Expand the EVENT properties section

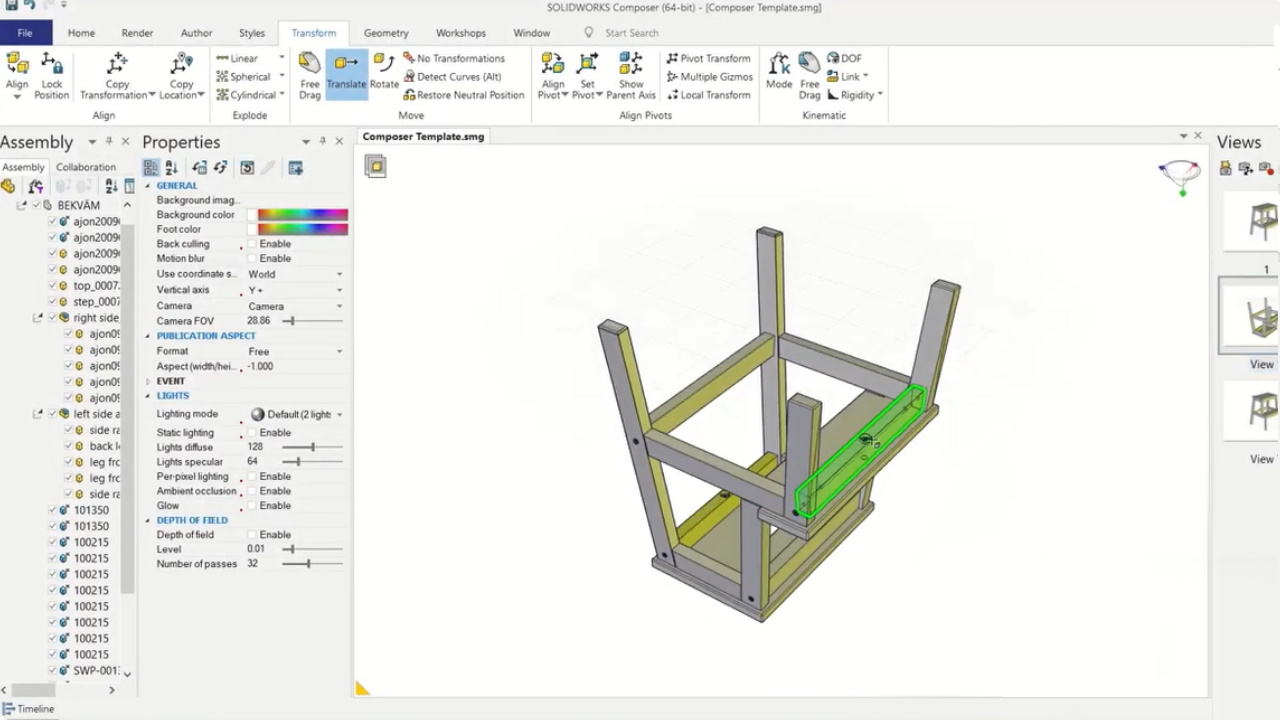click(149, 381)
